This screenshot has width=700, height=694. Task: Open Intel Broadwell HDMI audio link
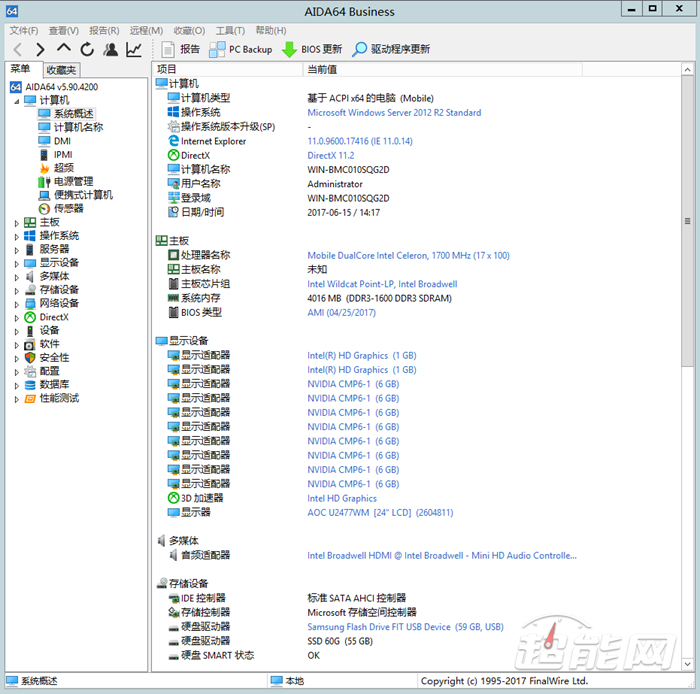442,555
